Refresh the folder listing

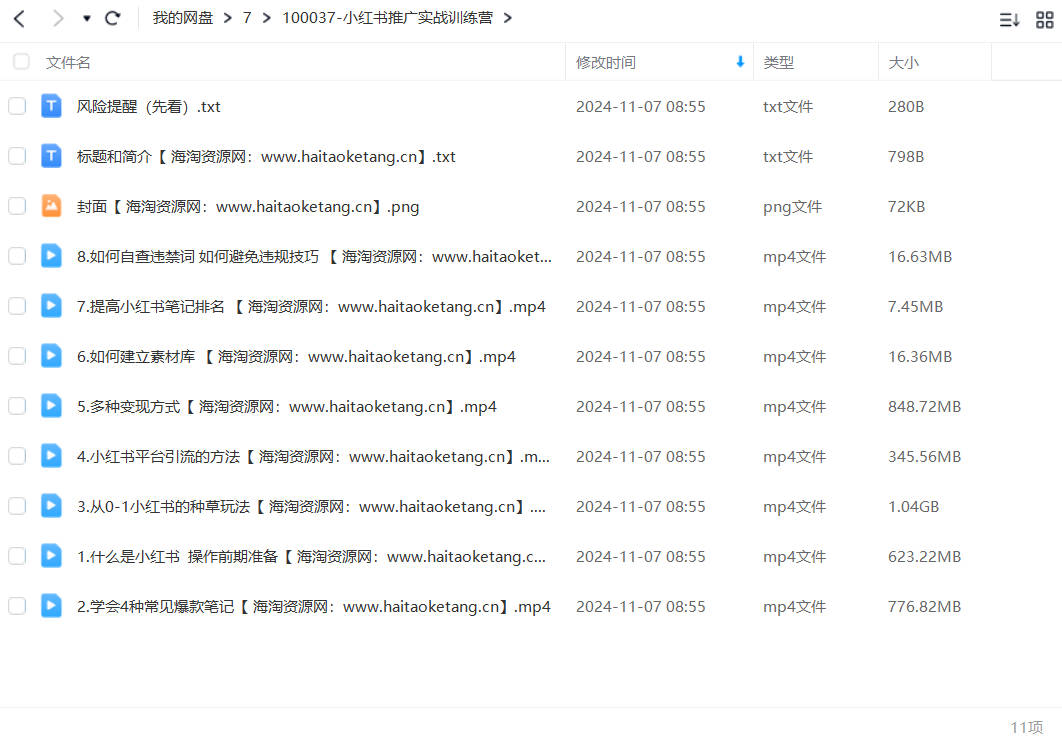click(x=113, y=18)
